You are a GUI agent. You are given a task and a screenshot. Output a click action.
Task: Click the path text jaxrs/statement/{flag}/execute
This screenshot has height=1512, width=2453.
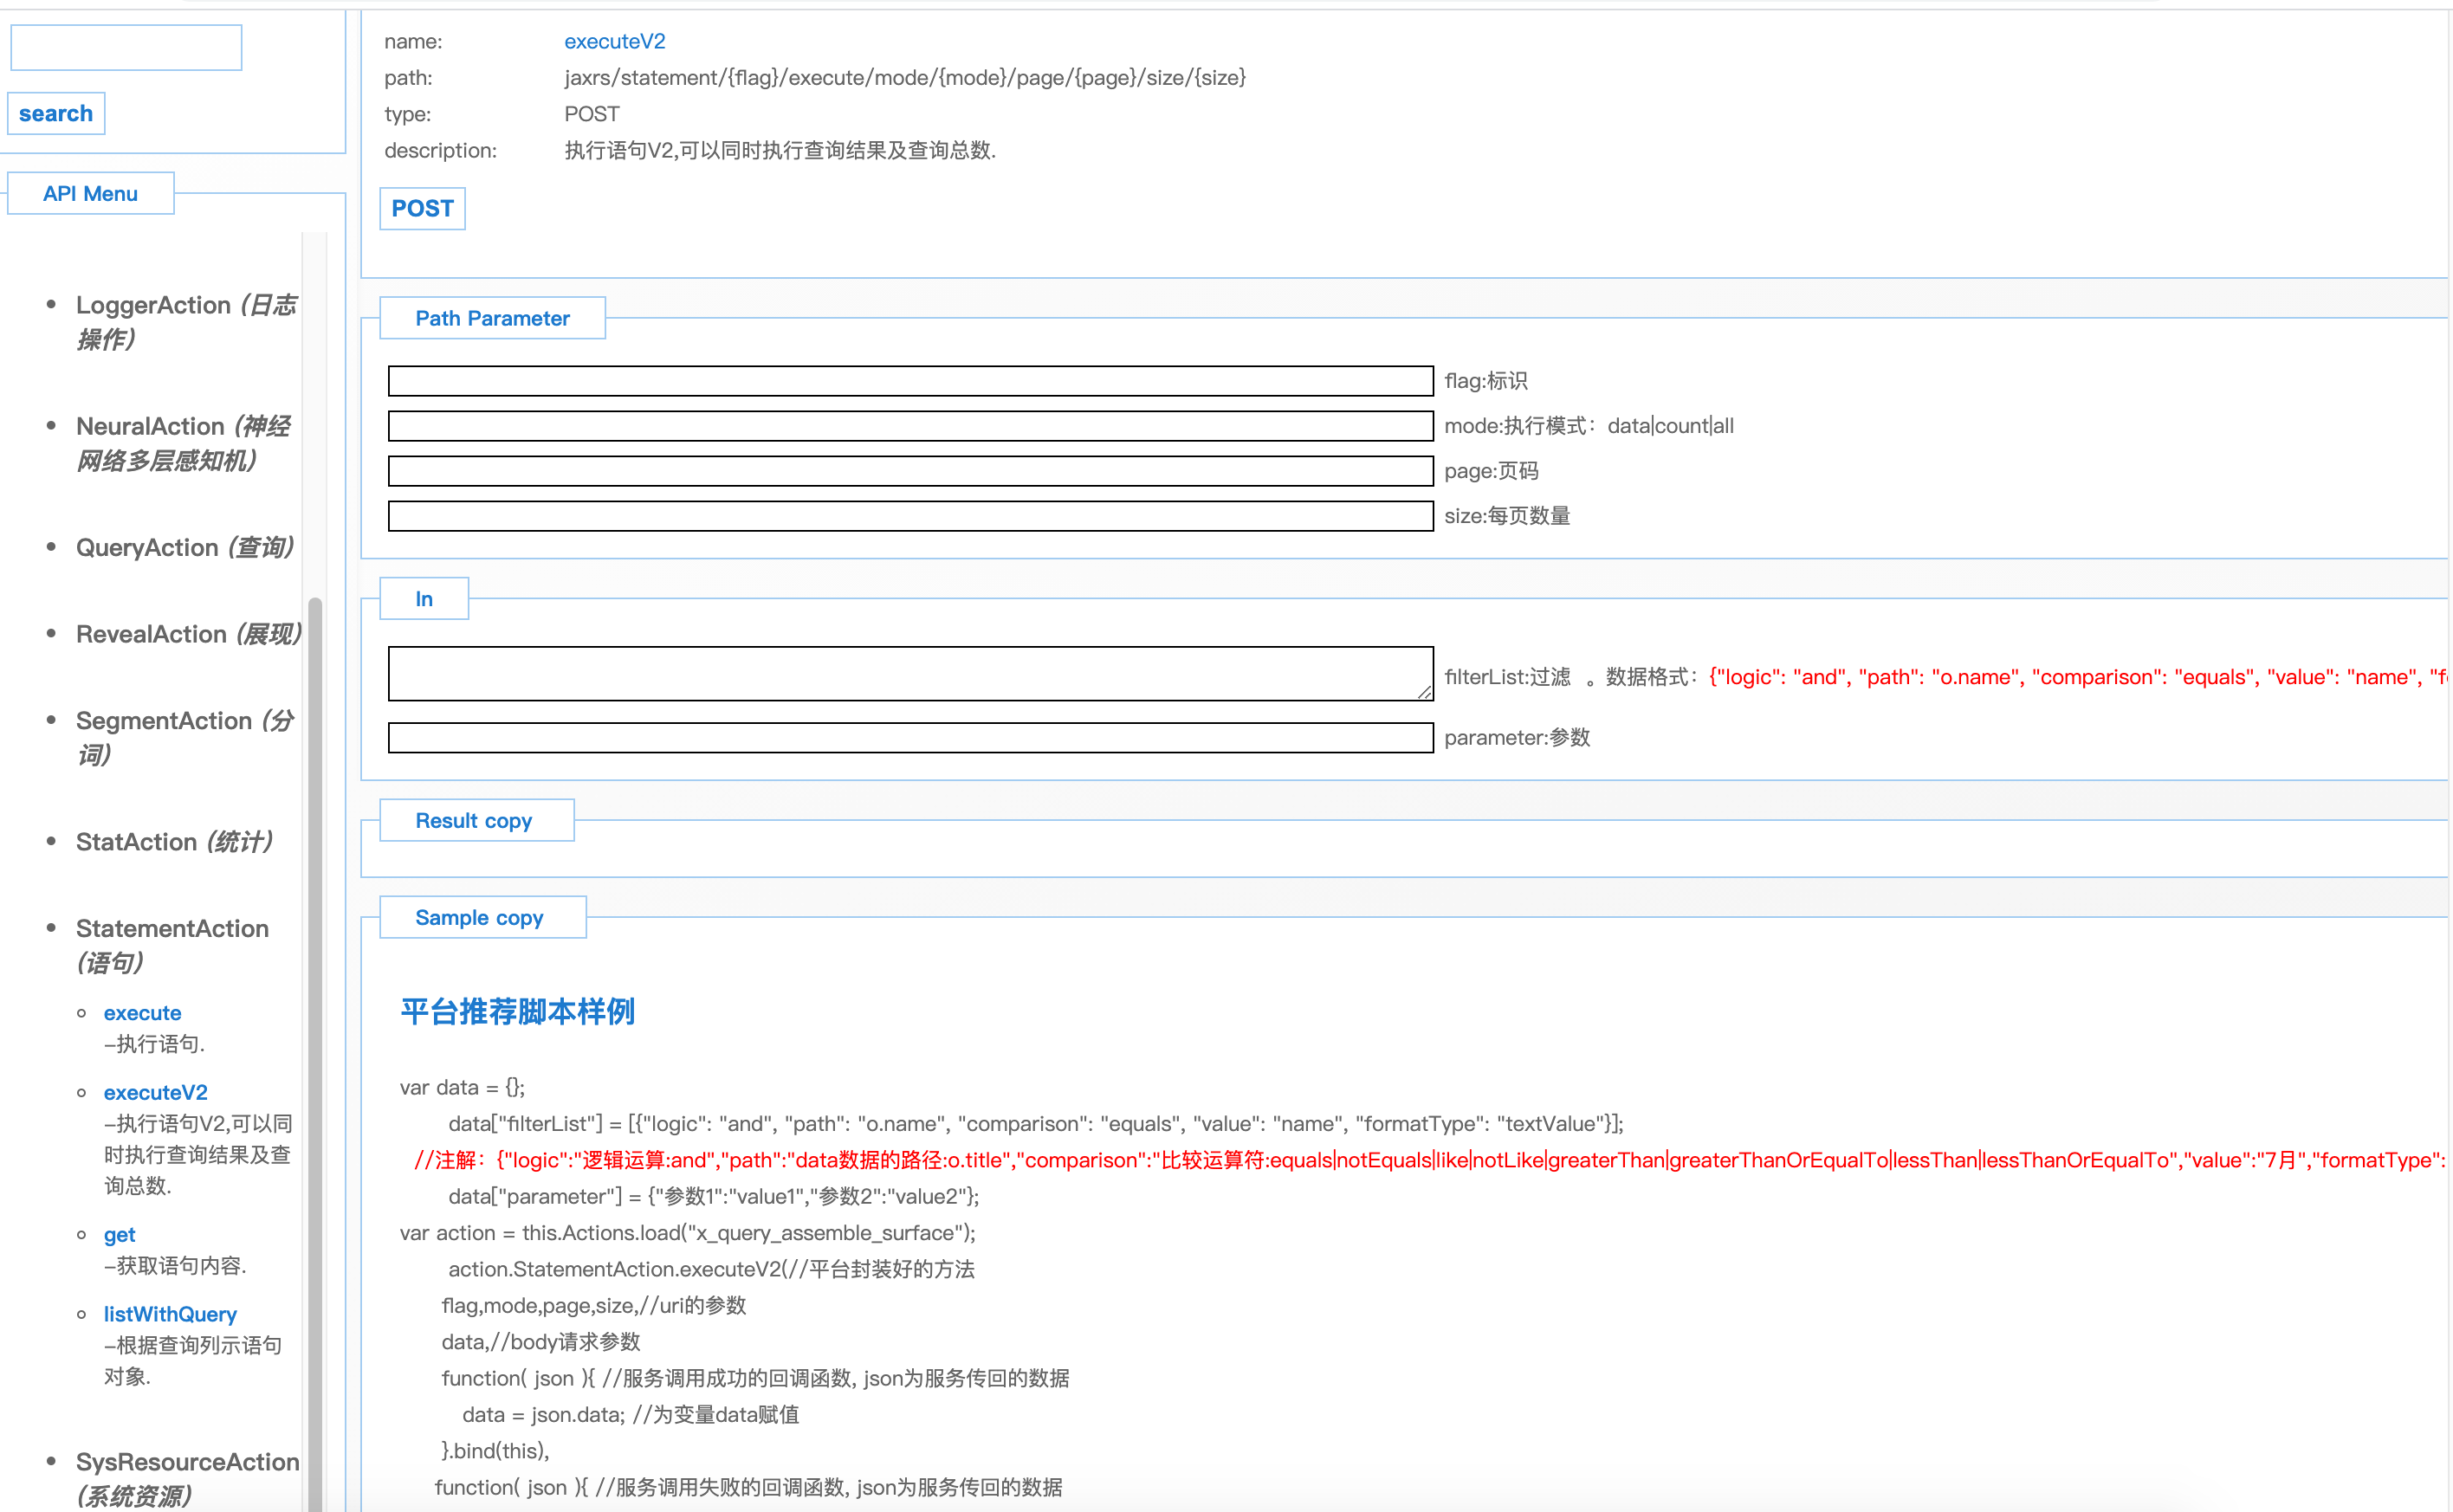[x=905, y=77]
